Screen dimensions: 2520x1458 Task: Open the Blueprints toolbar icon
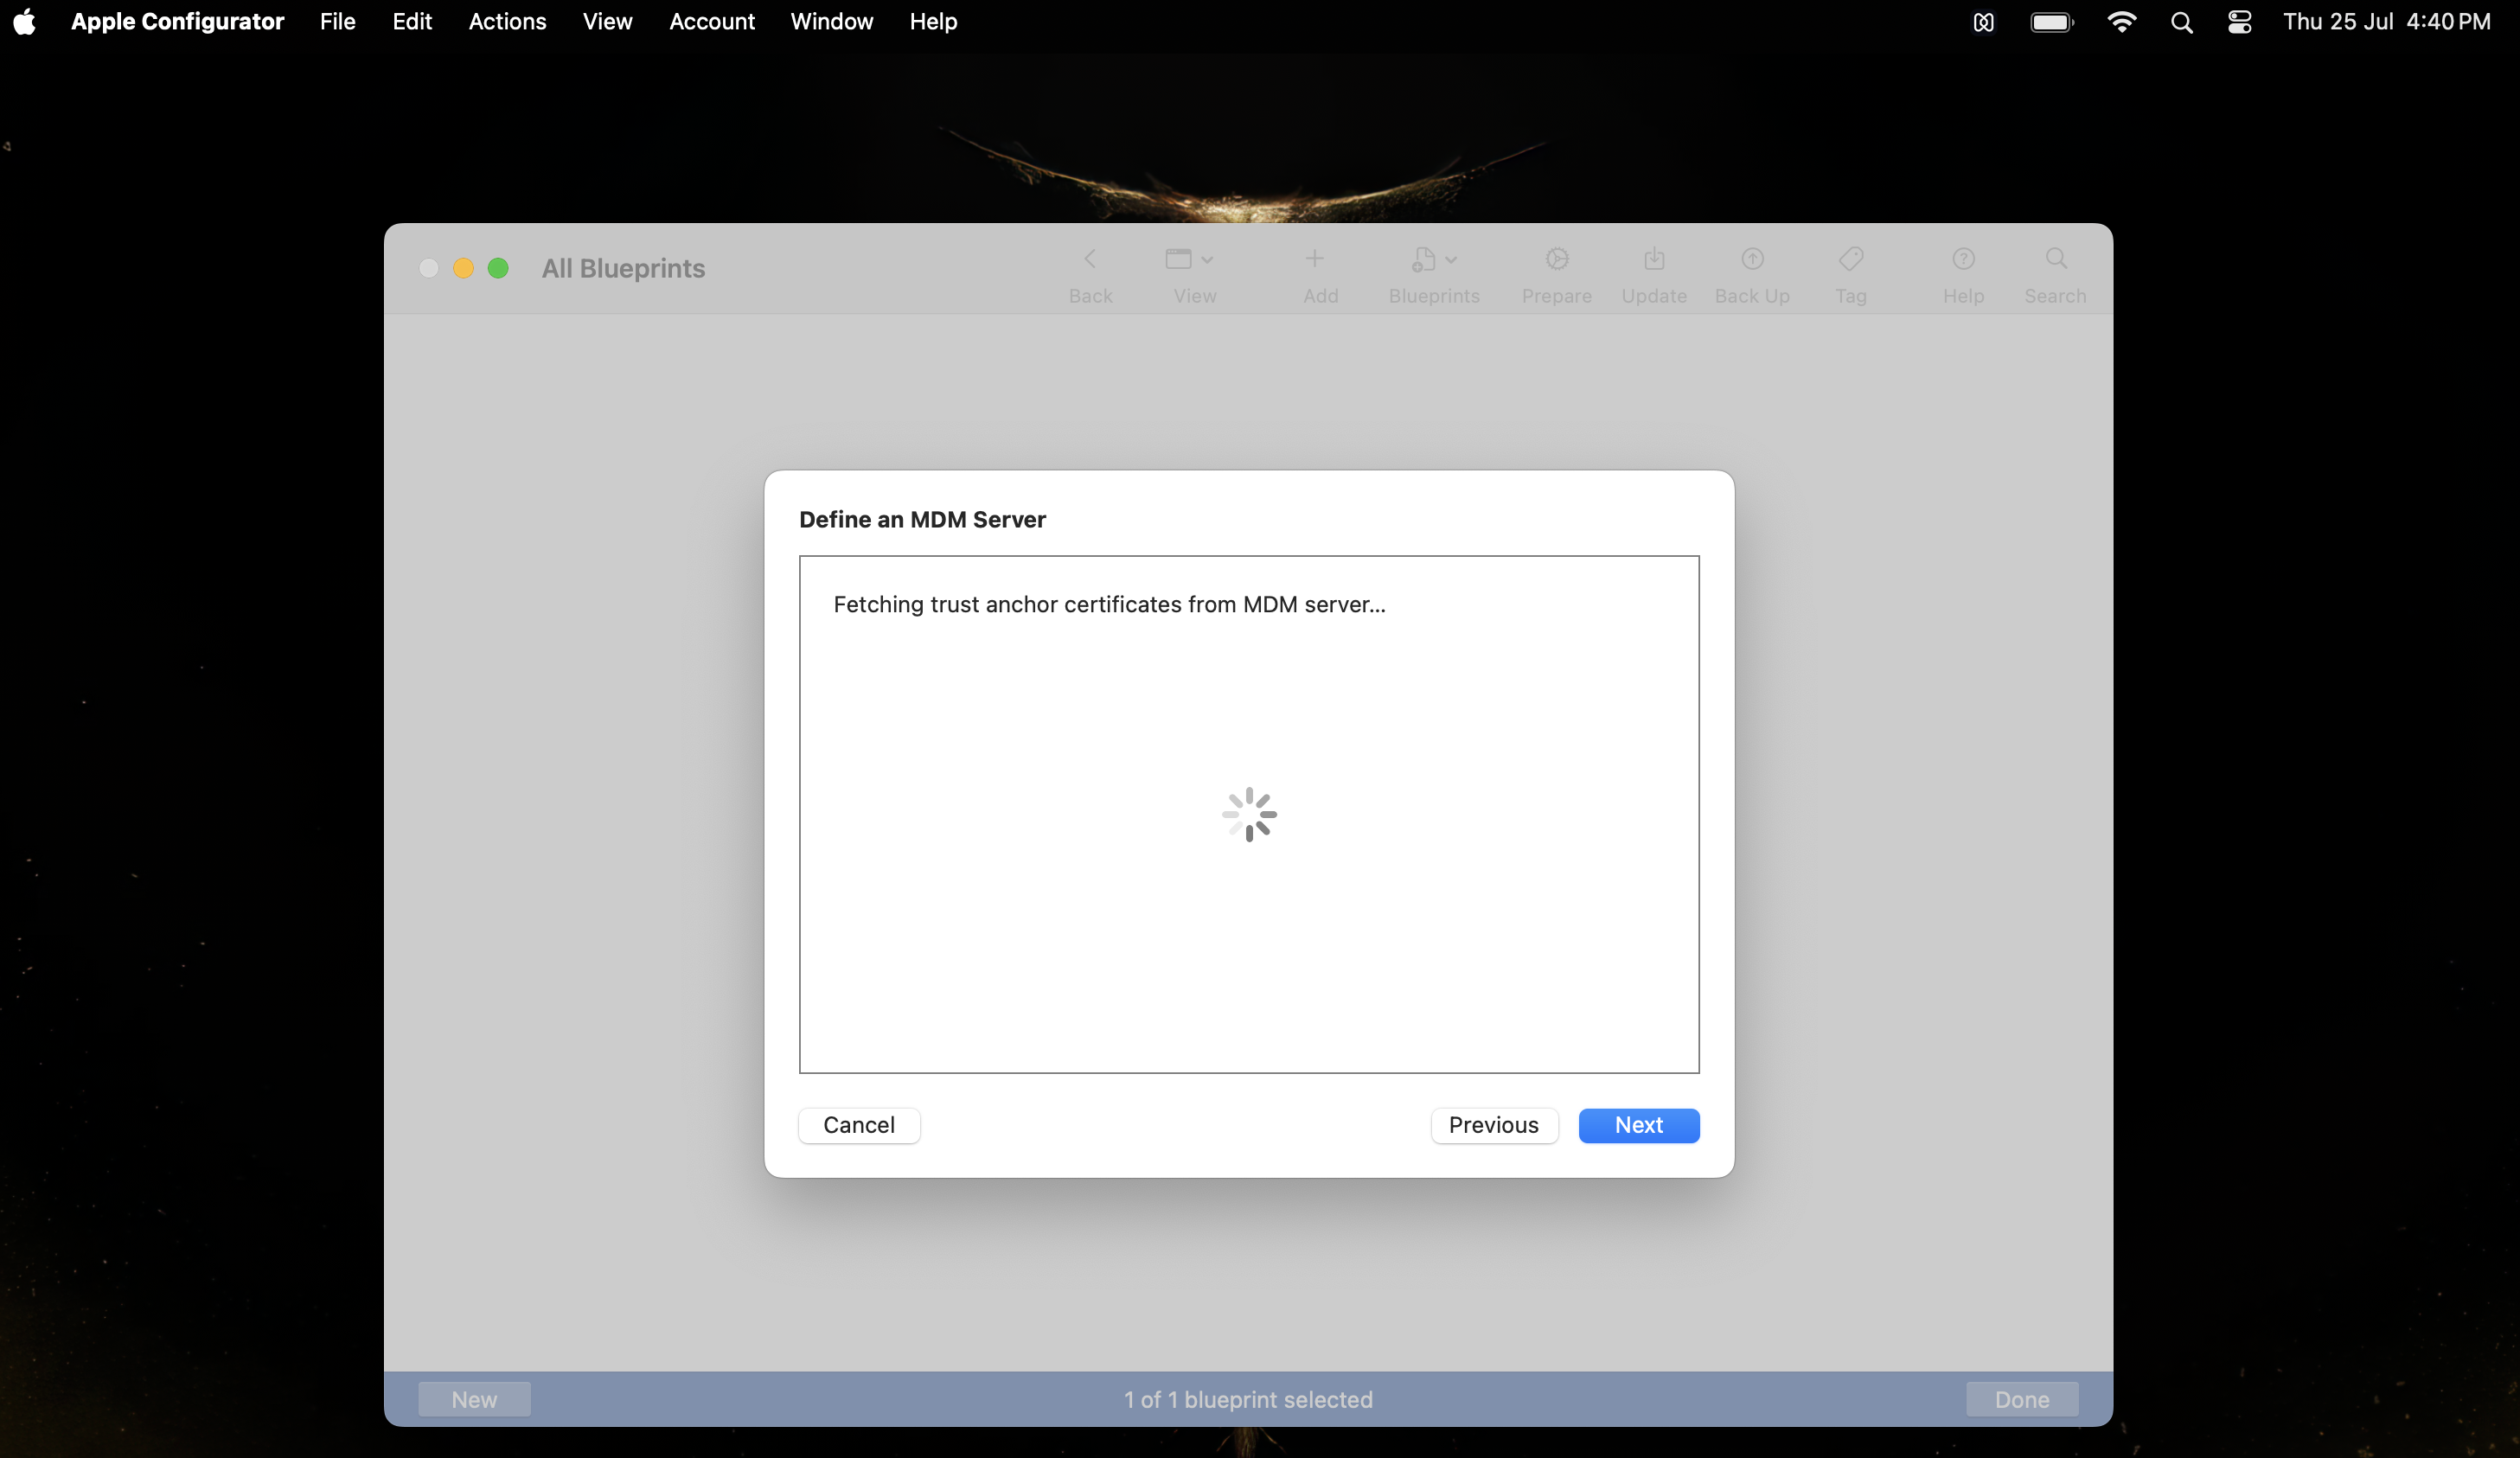pyautogui.click(x=1423, y=259)
